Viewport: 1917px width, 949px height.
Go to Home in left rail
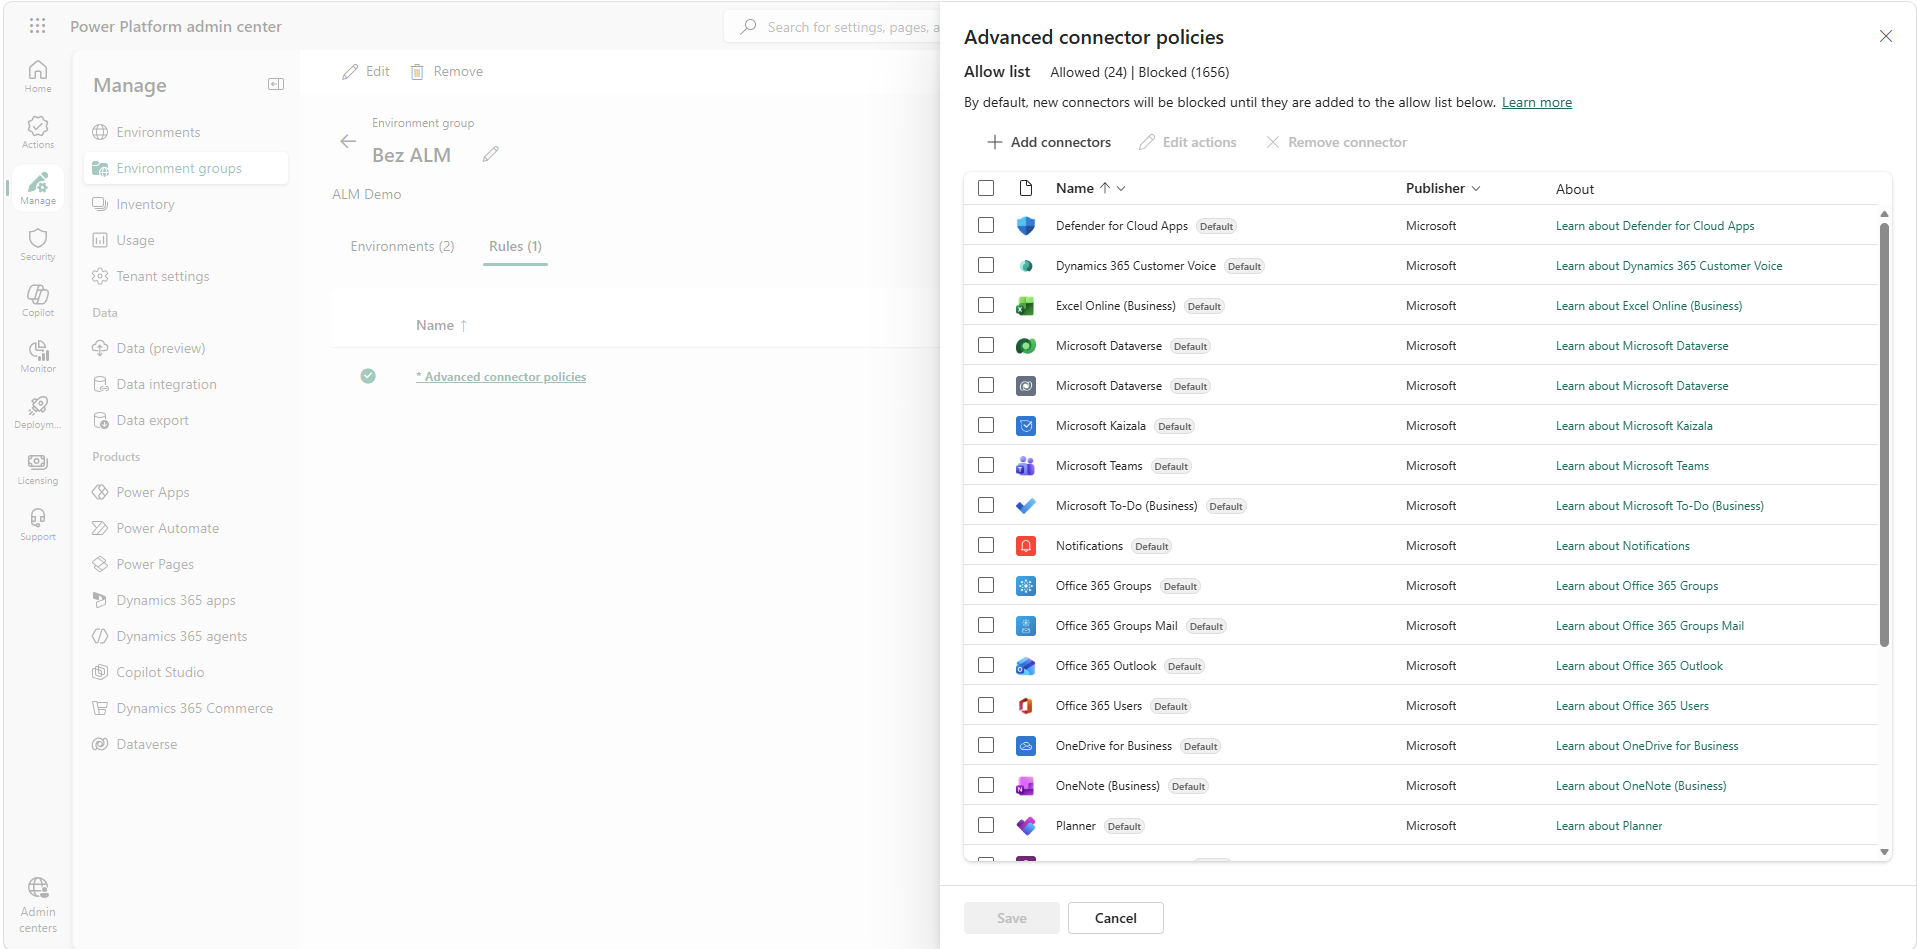38,76
